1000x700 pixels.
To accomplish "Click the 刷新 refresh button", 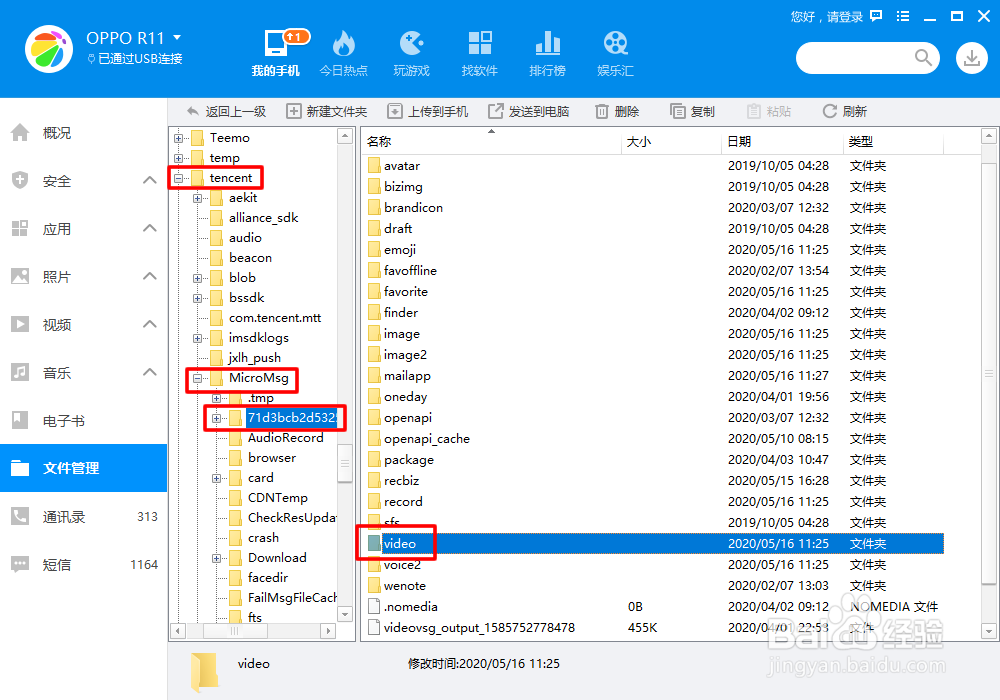I will coord(844,112).
